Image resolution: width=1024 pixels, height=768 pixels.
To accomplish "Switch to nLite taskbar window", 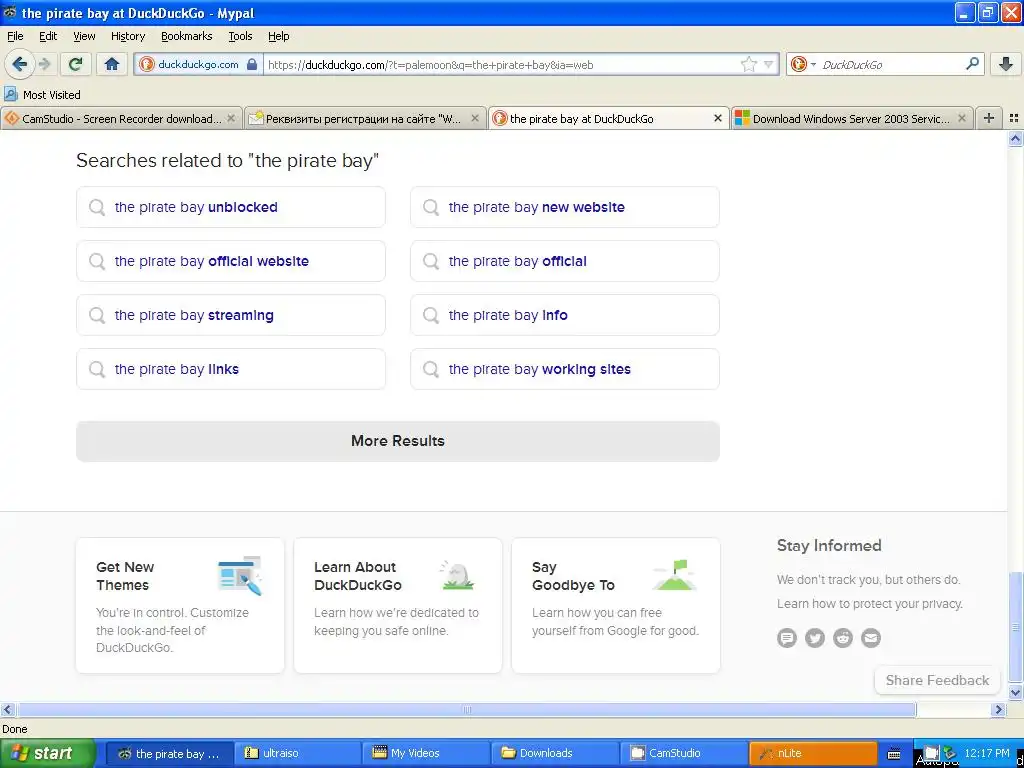I will tap(812, 754).
